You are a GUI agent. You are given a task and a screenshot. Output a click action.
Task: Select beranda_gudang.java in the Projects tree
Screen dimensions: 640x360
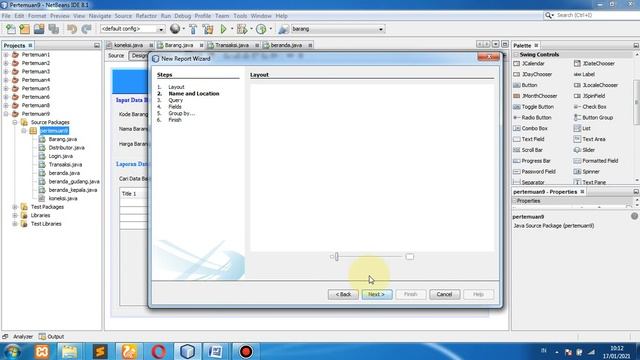[x=74, y=182]
